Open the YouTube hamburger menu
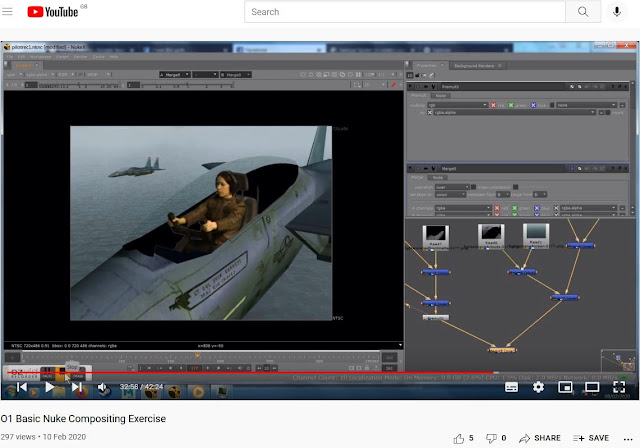The height and width of the screenshot is (448, 640). coord(7,11)
